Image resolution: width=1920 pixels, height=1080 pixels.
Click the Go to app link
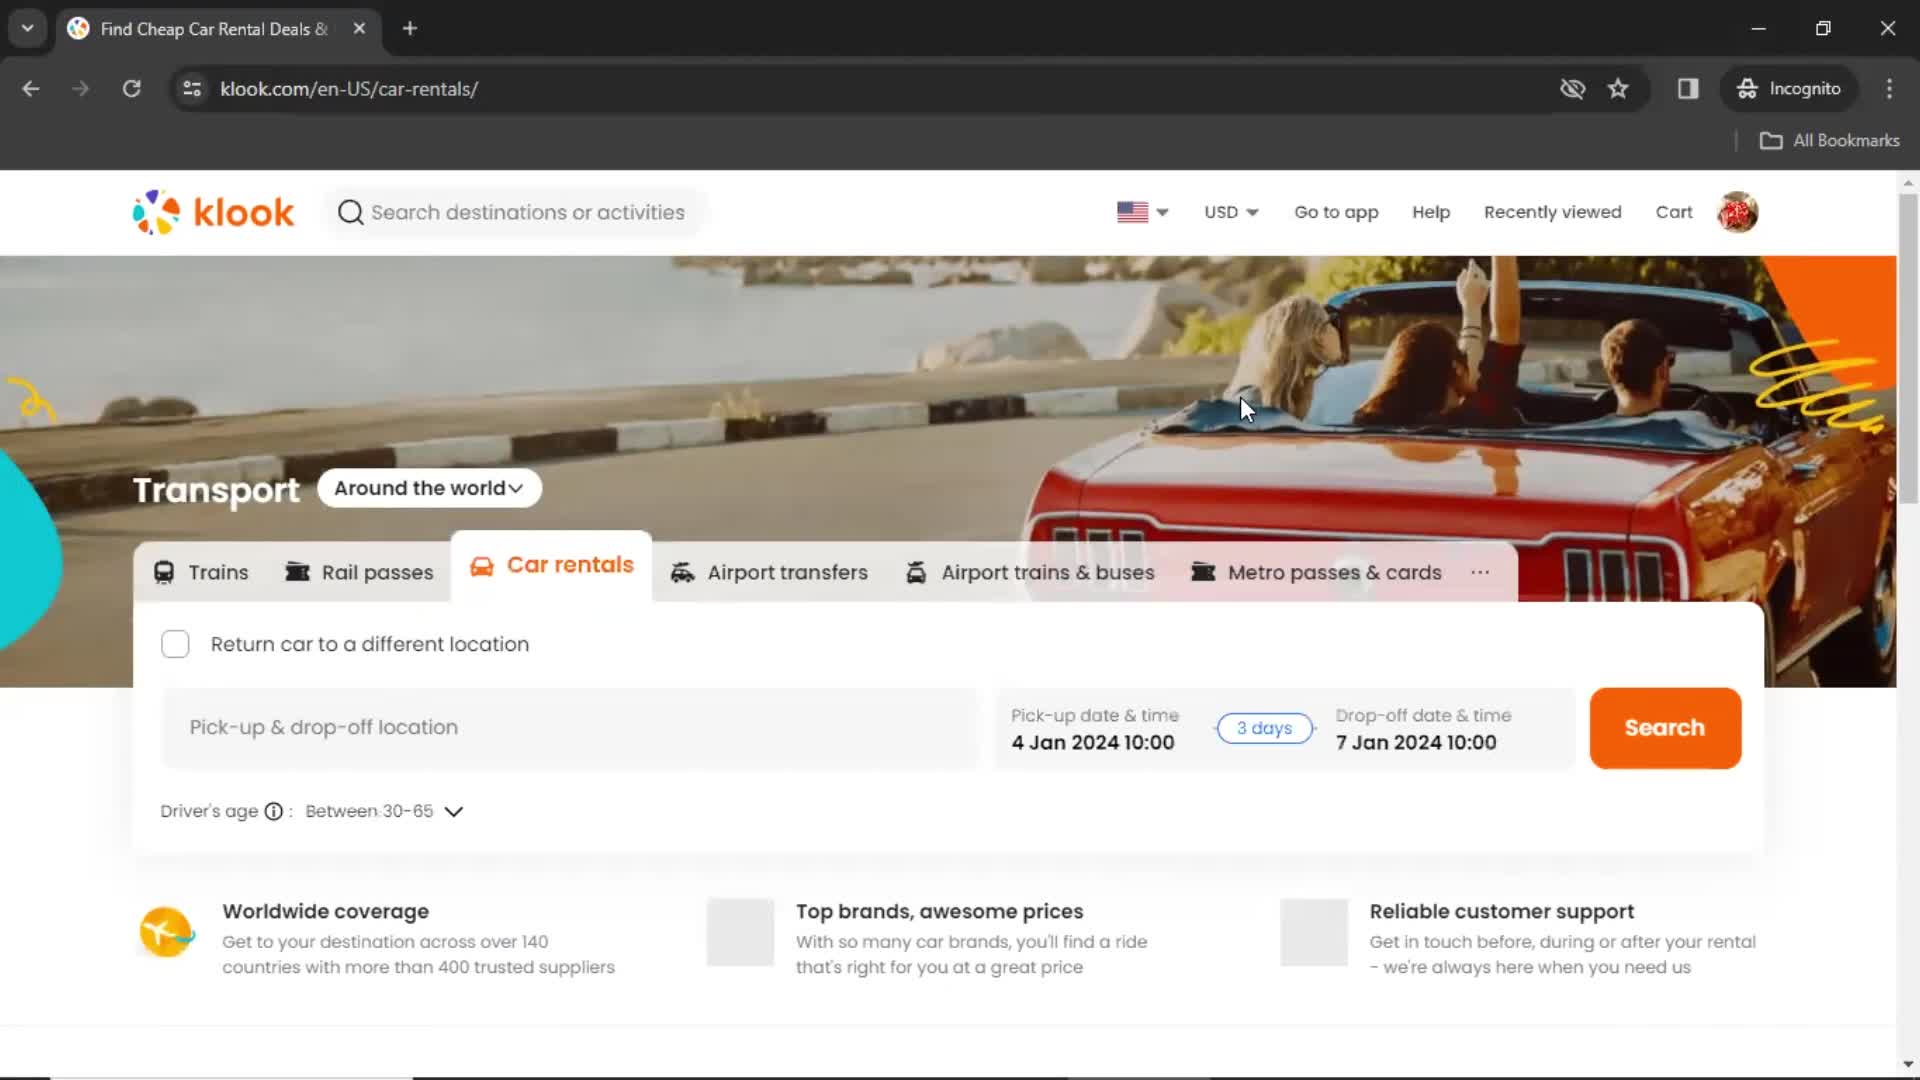coord(1337,211)
